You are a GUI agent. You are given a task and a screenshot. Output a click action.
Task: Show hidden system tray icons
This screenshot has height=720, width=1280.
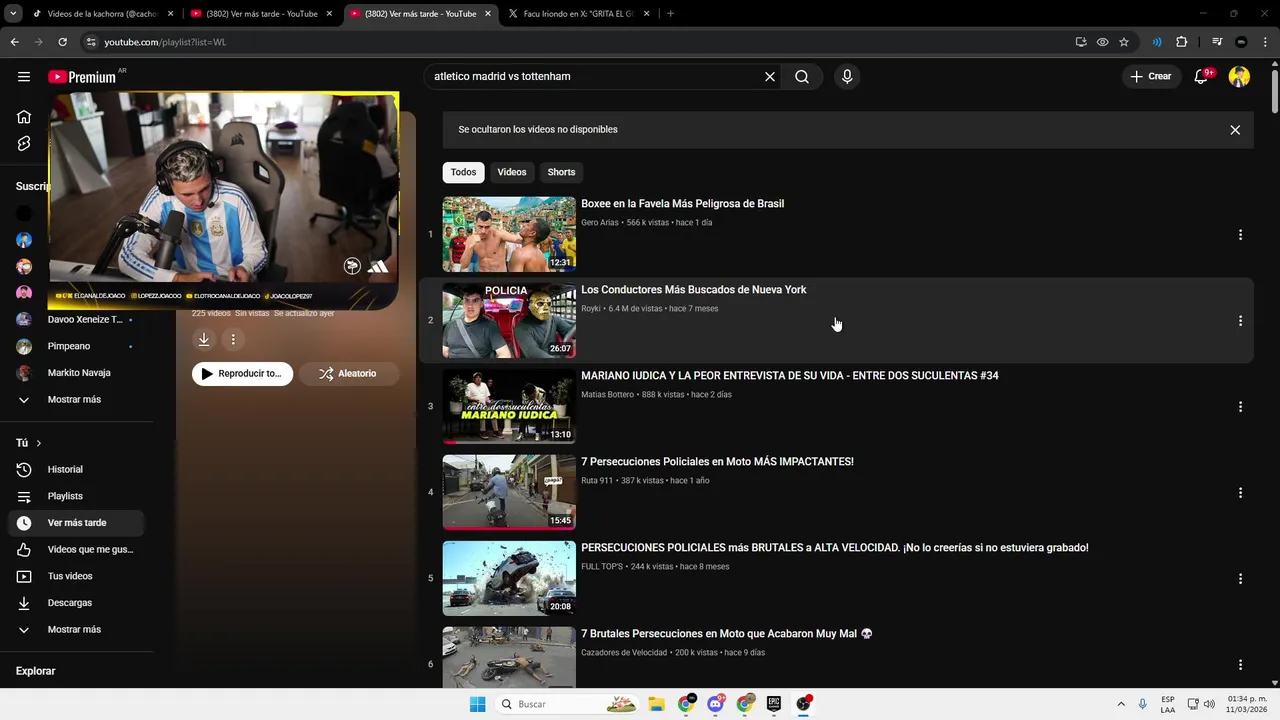(1121, 704)
